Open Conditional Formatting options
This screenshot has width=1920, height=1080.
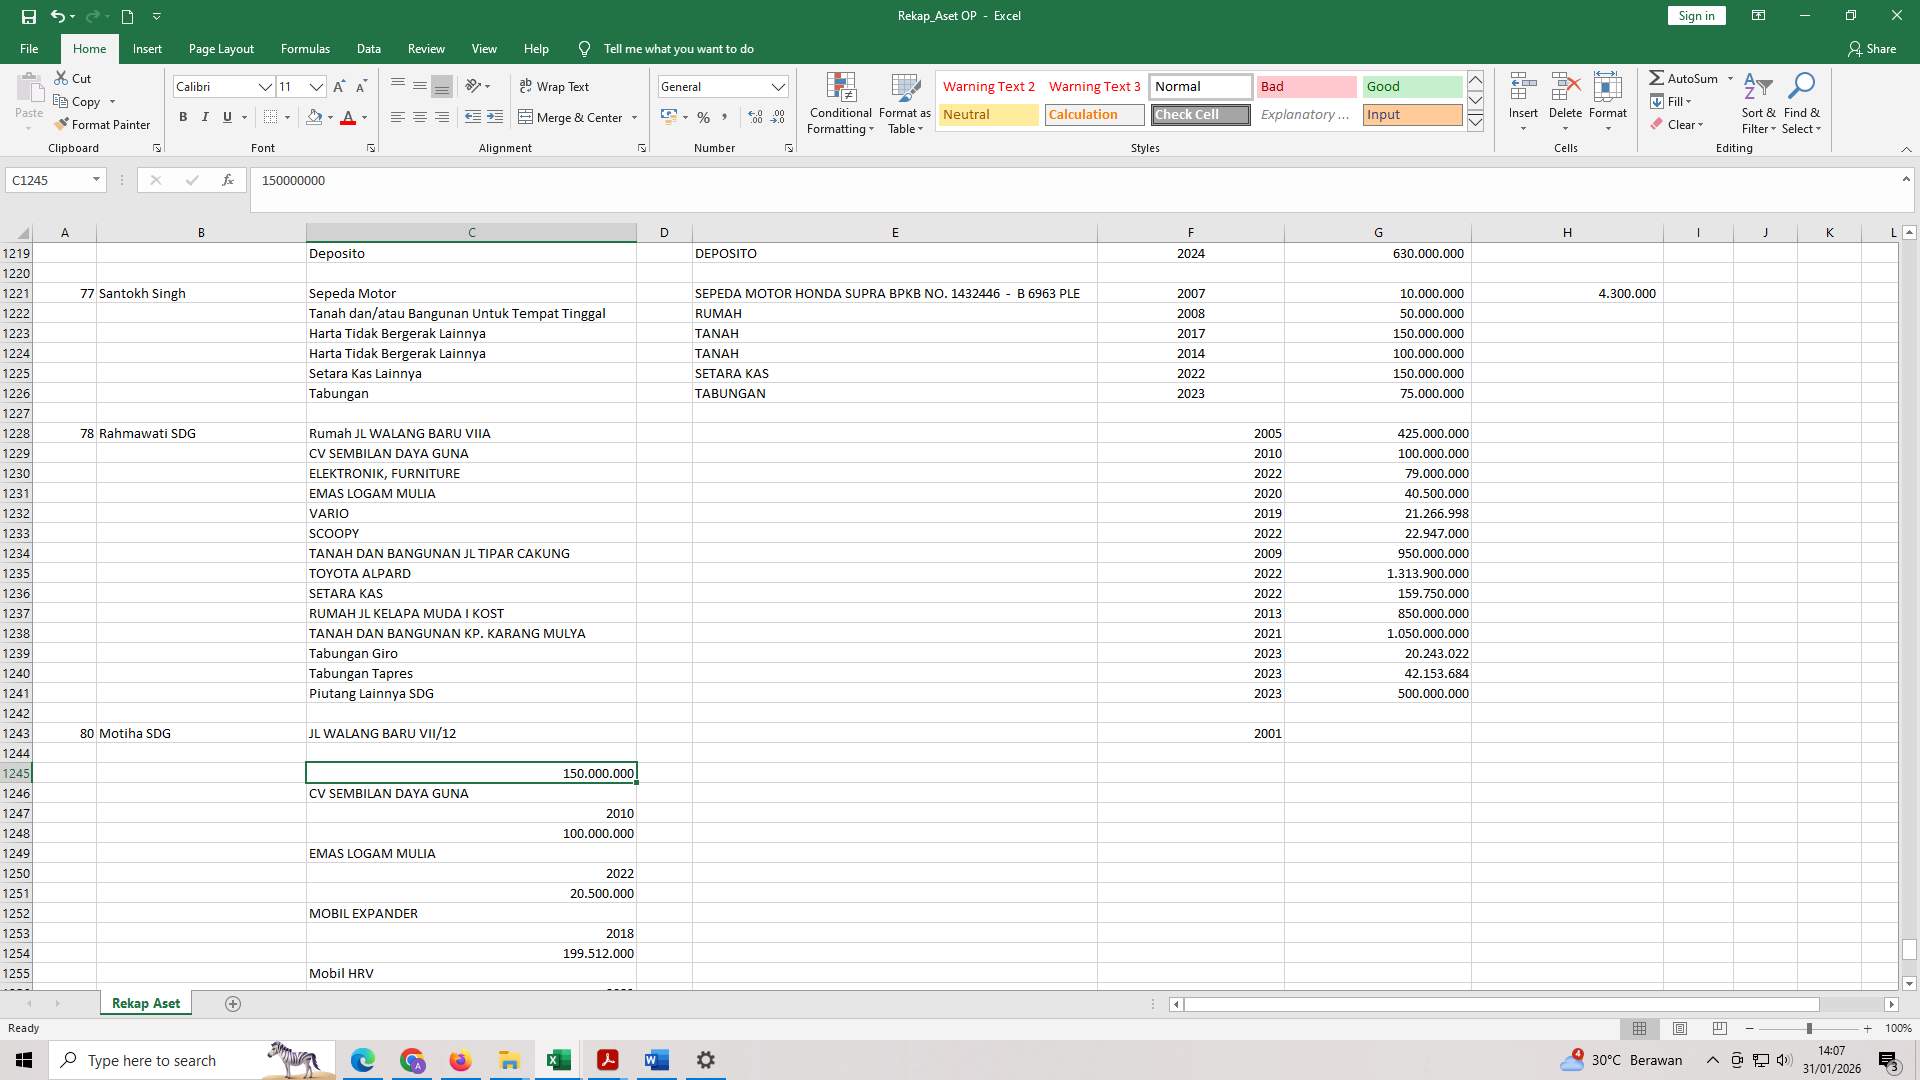[840, 103]
